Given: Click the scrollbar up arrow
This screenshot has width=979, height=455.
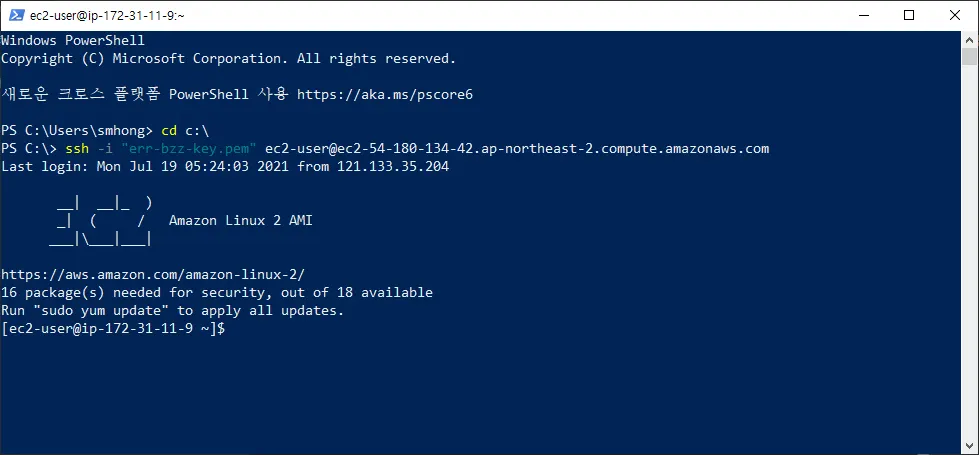Looking at the screenshot, I should point(969,39).
